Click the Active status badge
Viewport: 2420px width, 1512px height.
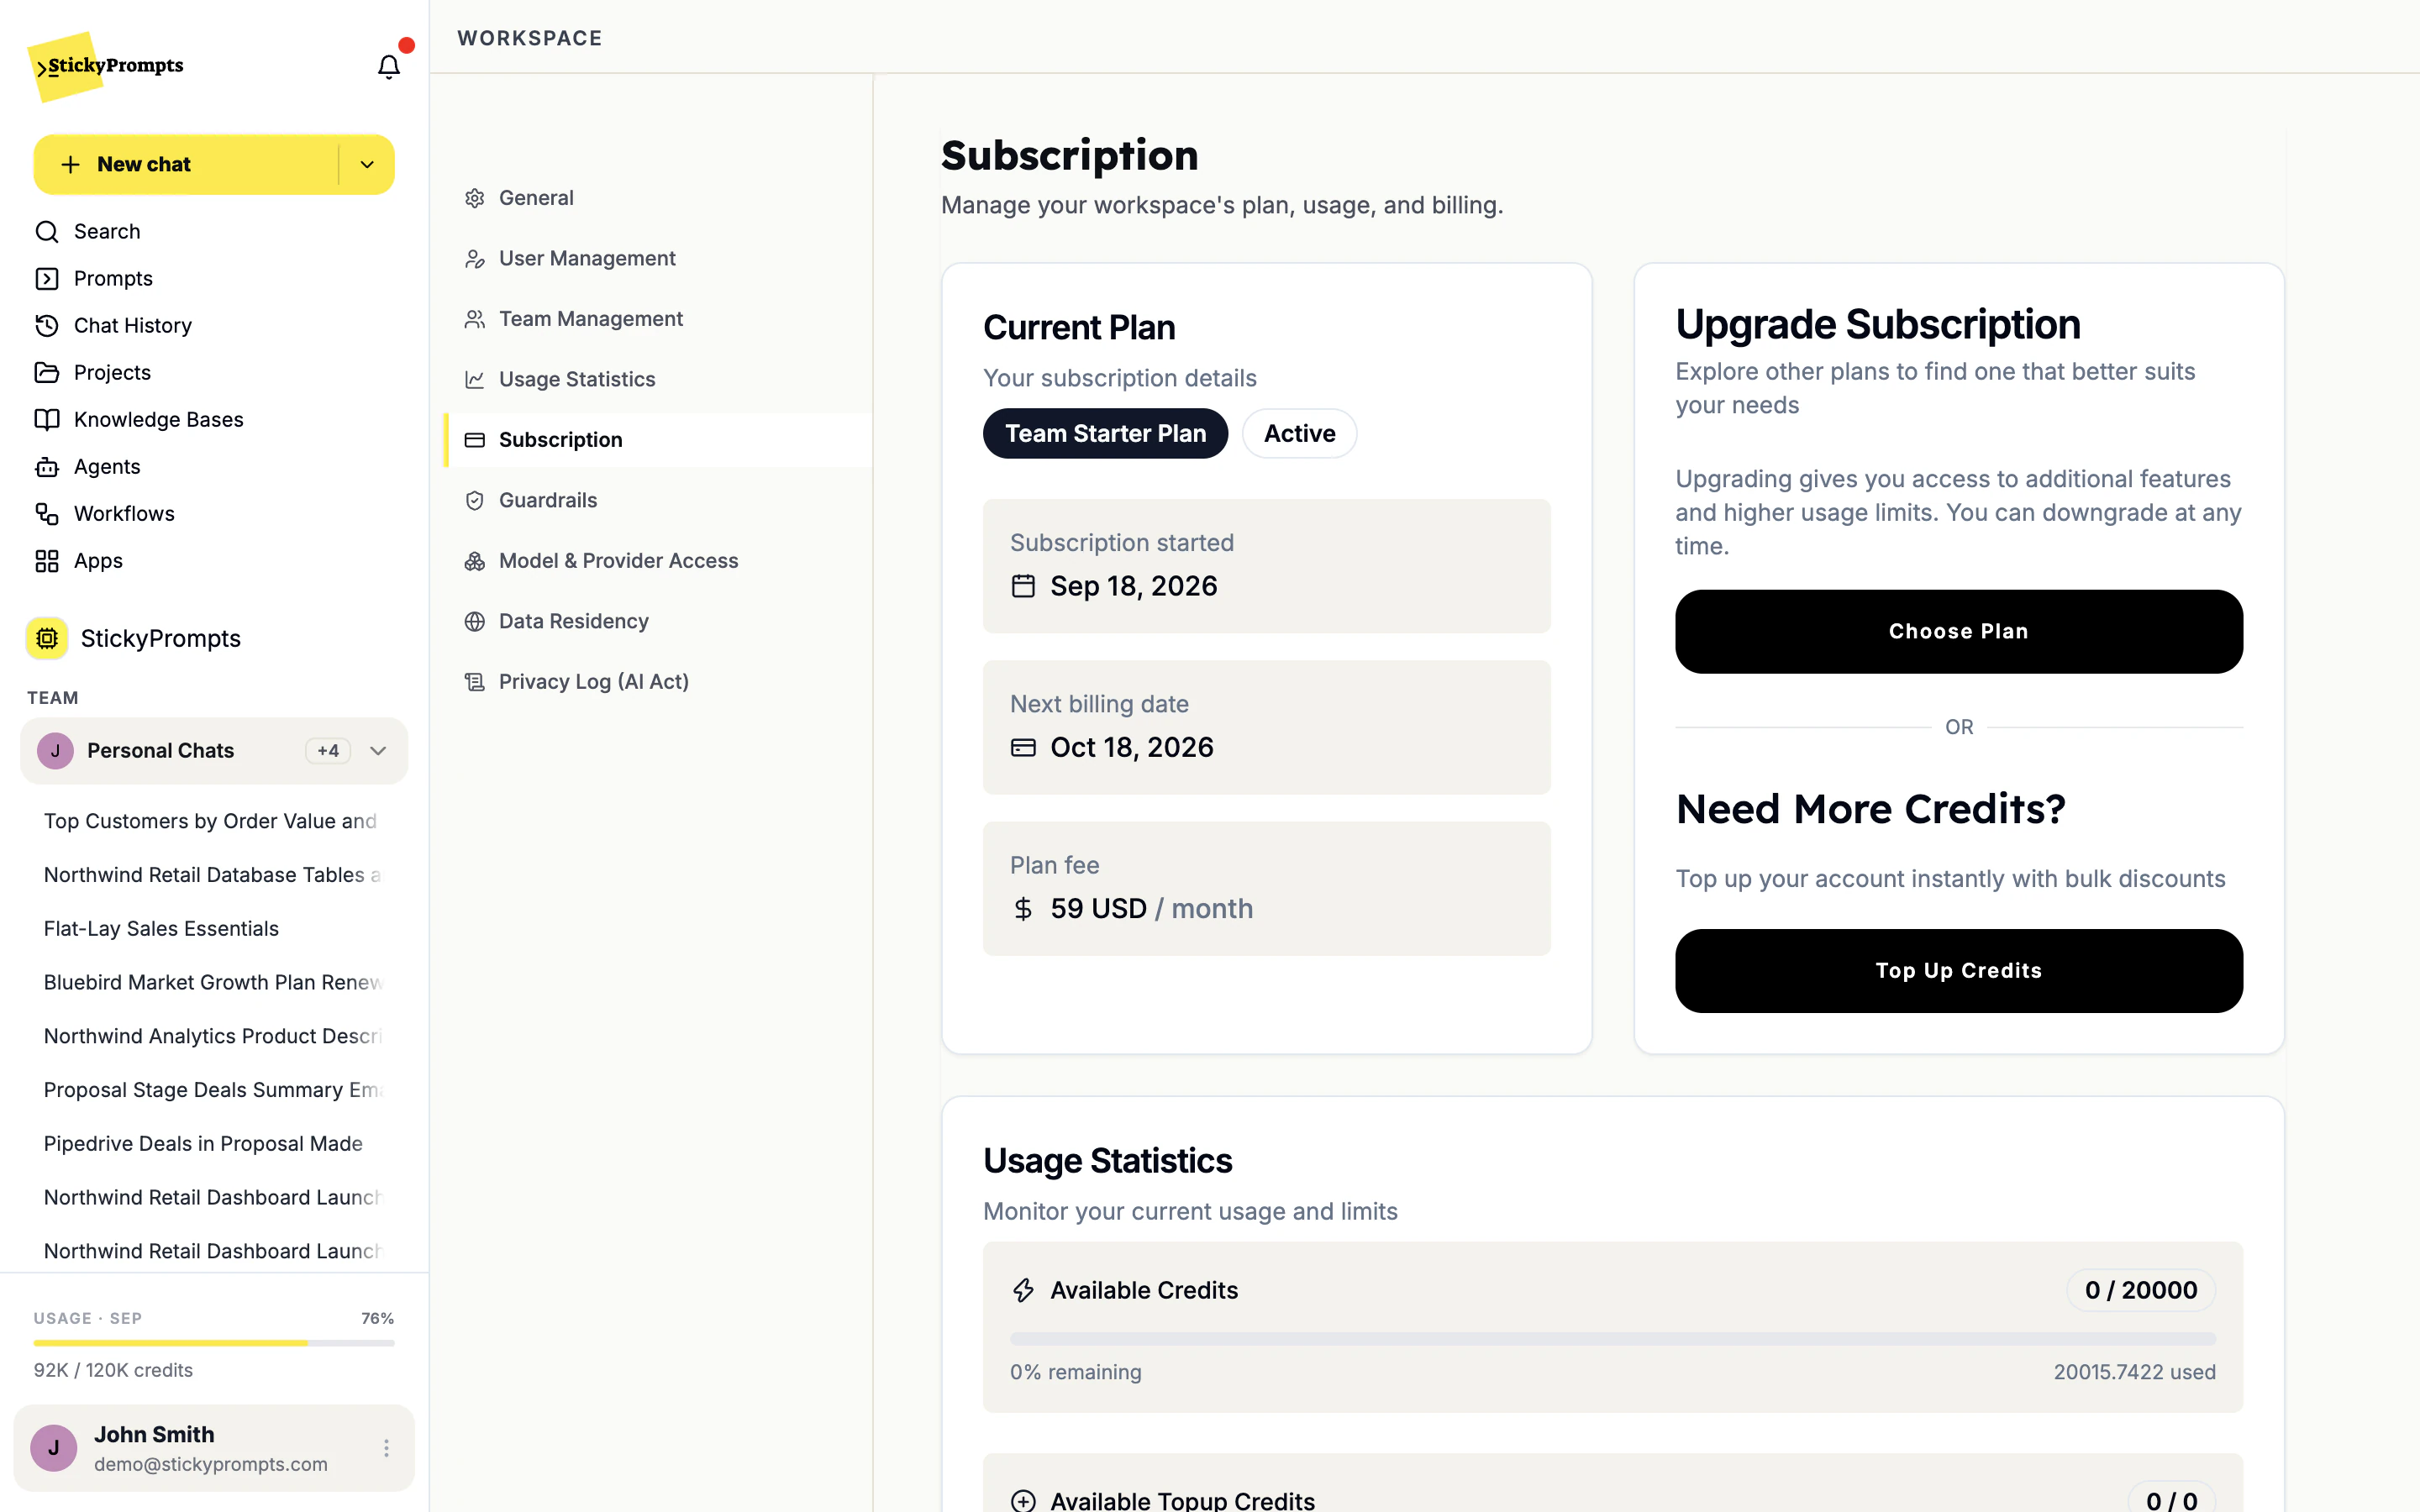click(1299, 433)
